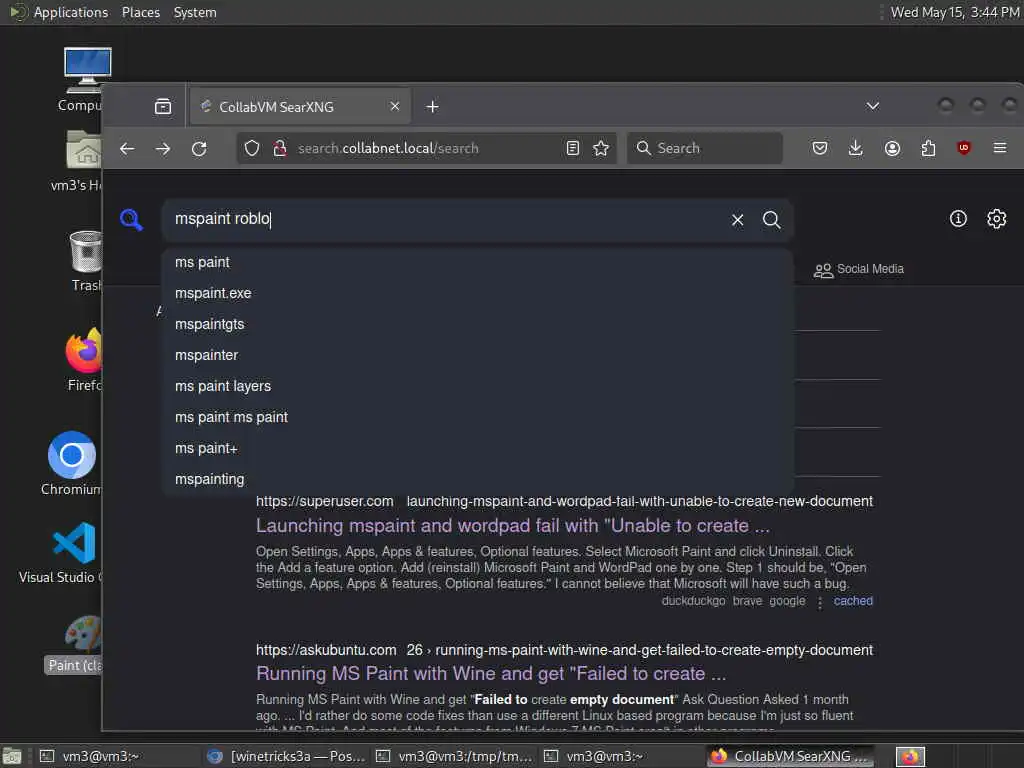Screen dimensions: 1024x768
Task: Open the Firefox downloads panel
Action: [856, 148]
